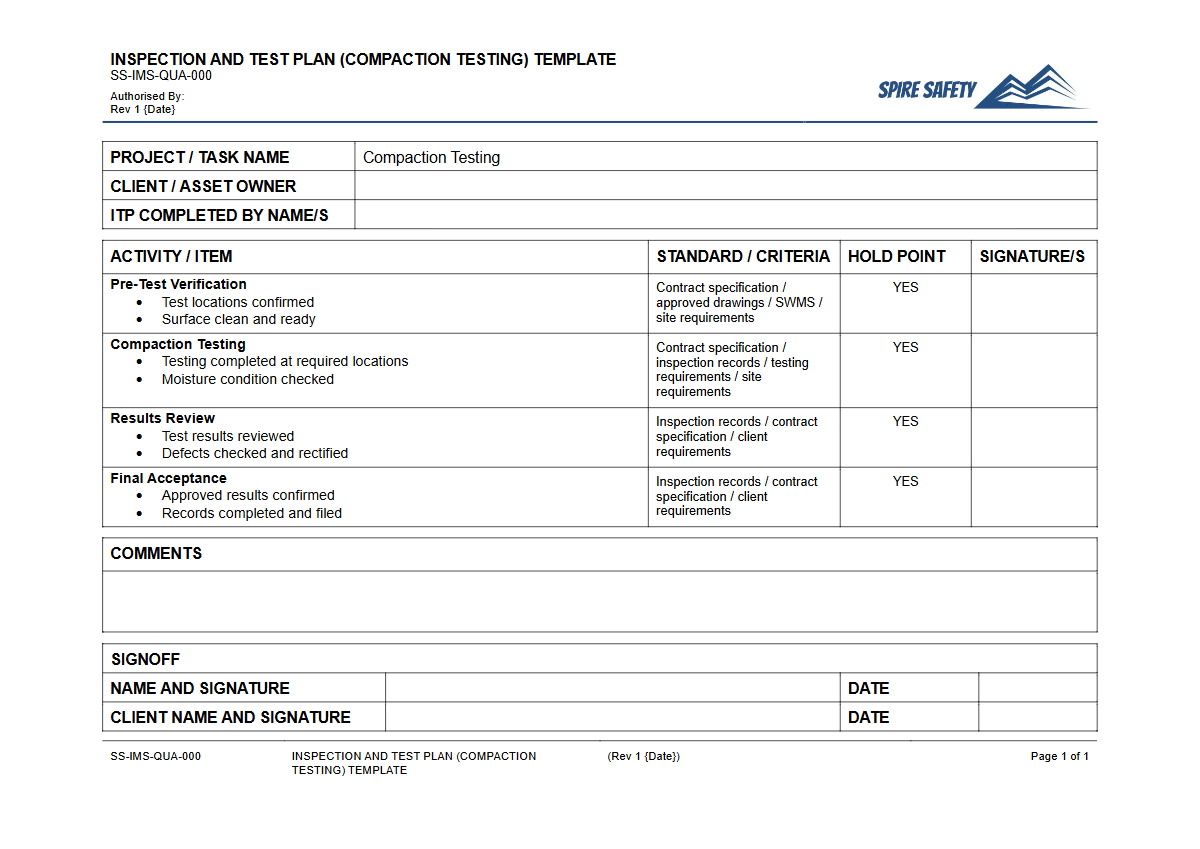
Task: Click the signature cell for Compaction Testing row
Action: click(1034, 370)
